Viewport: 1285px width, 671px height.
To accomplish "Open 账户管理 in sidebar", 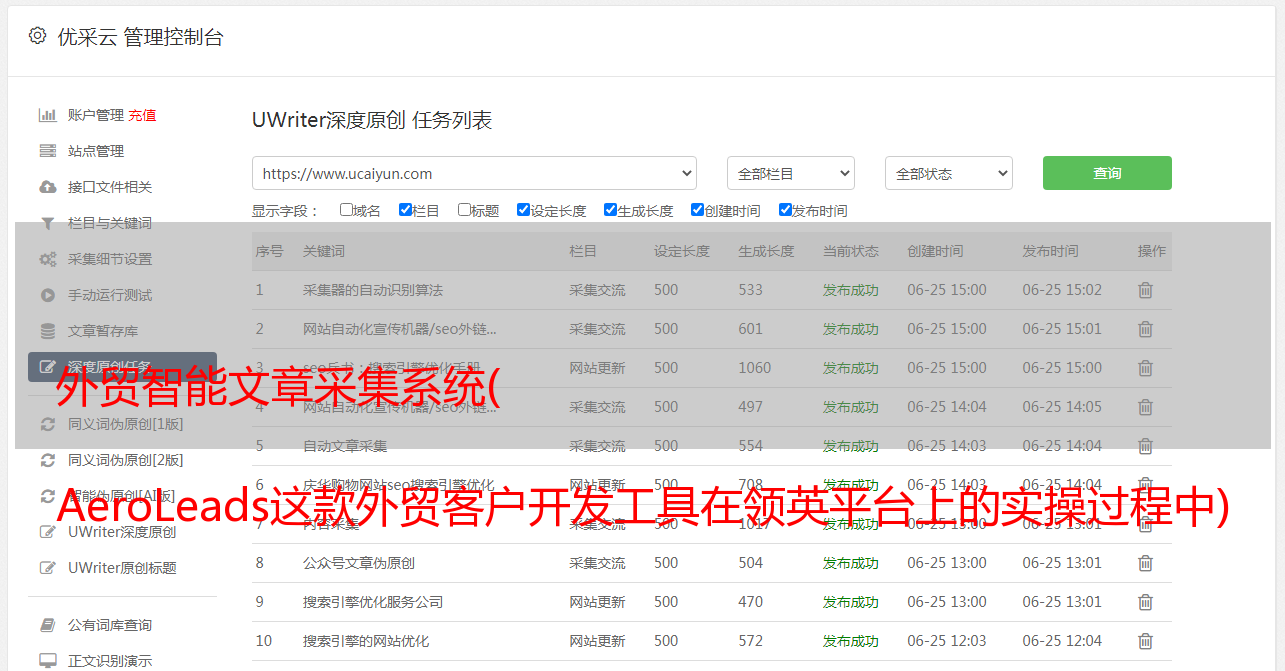I will (x=96, y=115).
